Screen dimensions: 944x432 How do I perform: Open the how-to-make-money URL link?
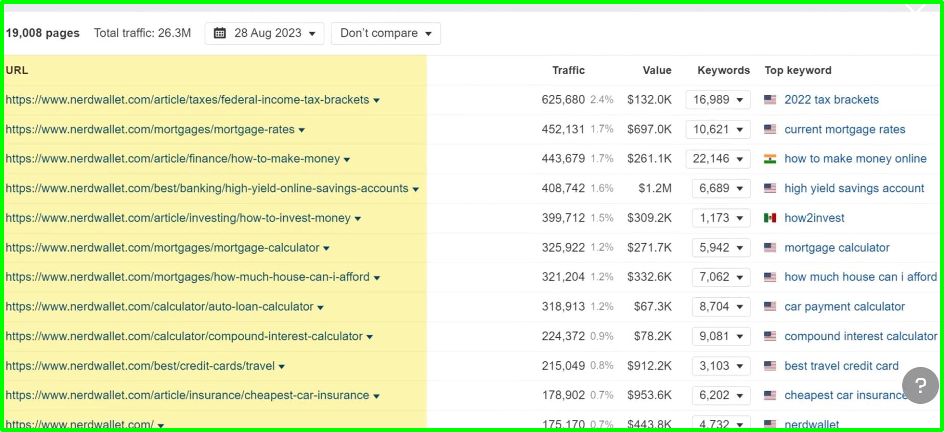point(173,159)
